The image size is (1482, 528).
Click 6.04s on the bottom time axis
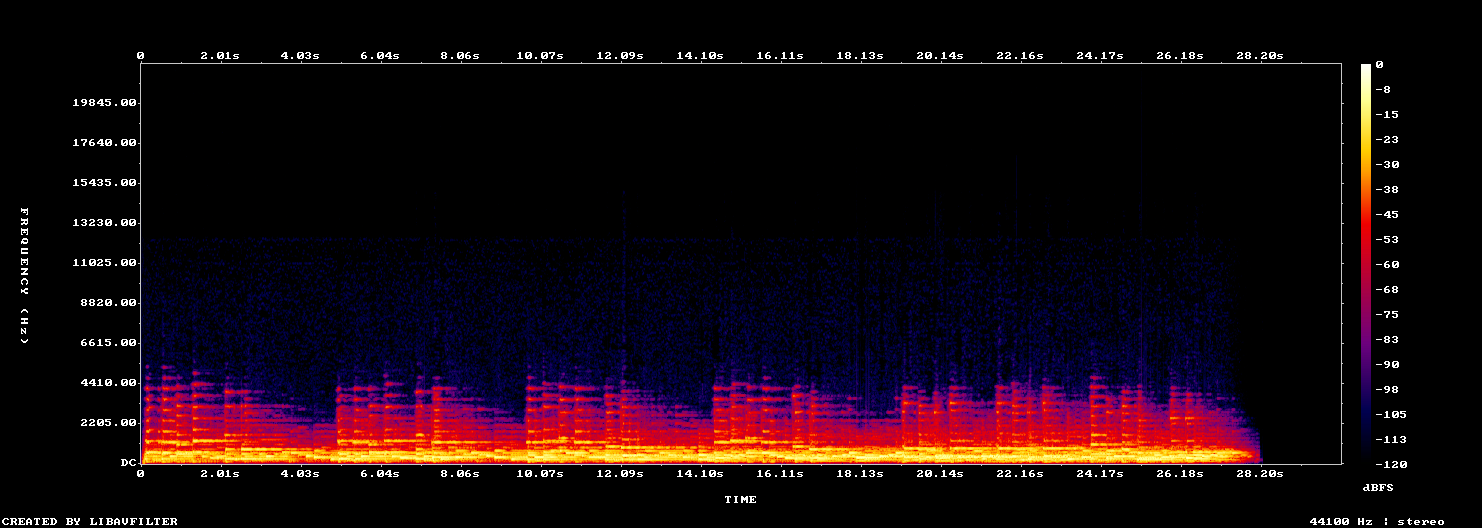(380, 473)
